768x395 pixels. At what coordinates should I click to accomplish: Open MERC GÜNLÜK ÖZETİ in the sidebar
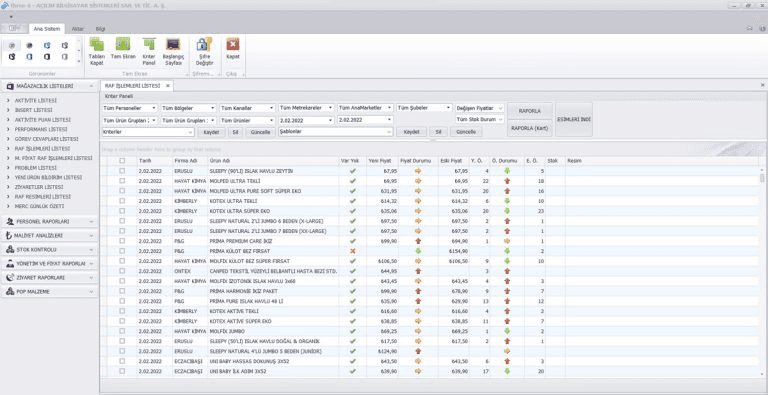point(39,206)
